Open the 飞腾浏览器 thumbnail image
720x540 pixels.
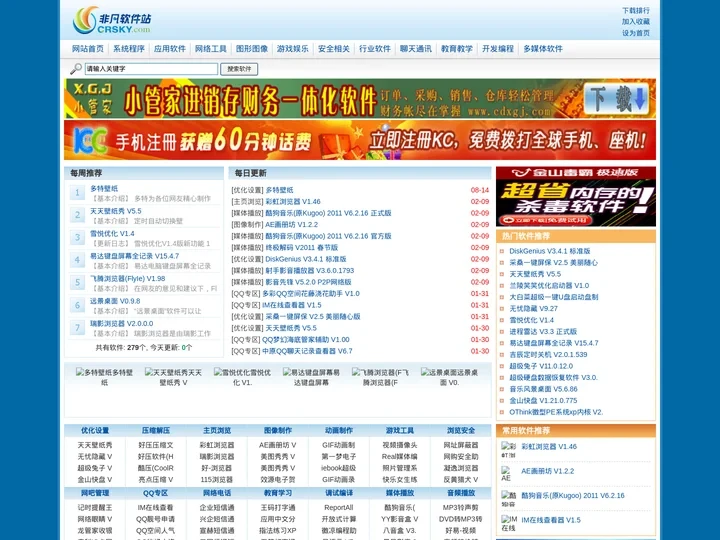click(x=380, y=377)
